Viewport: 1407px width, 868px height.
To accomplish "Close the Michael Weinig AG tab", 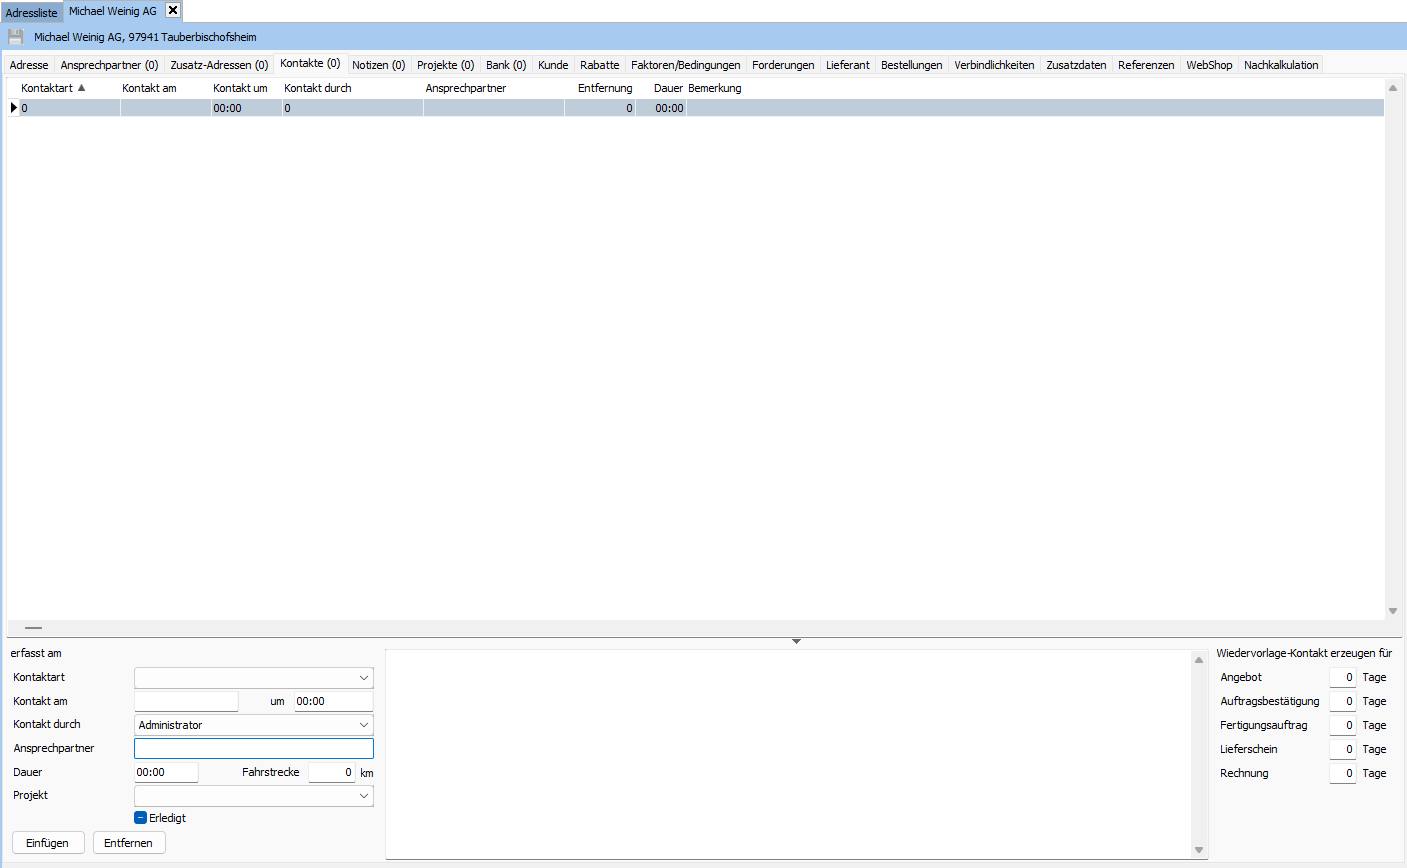I will click(x=172, y=11).
